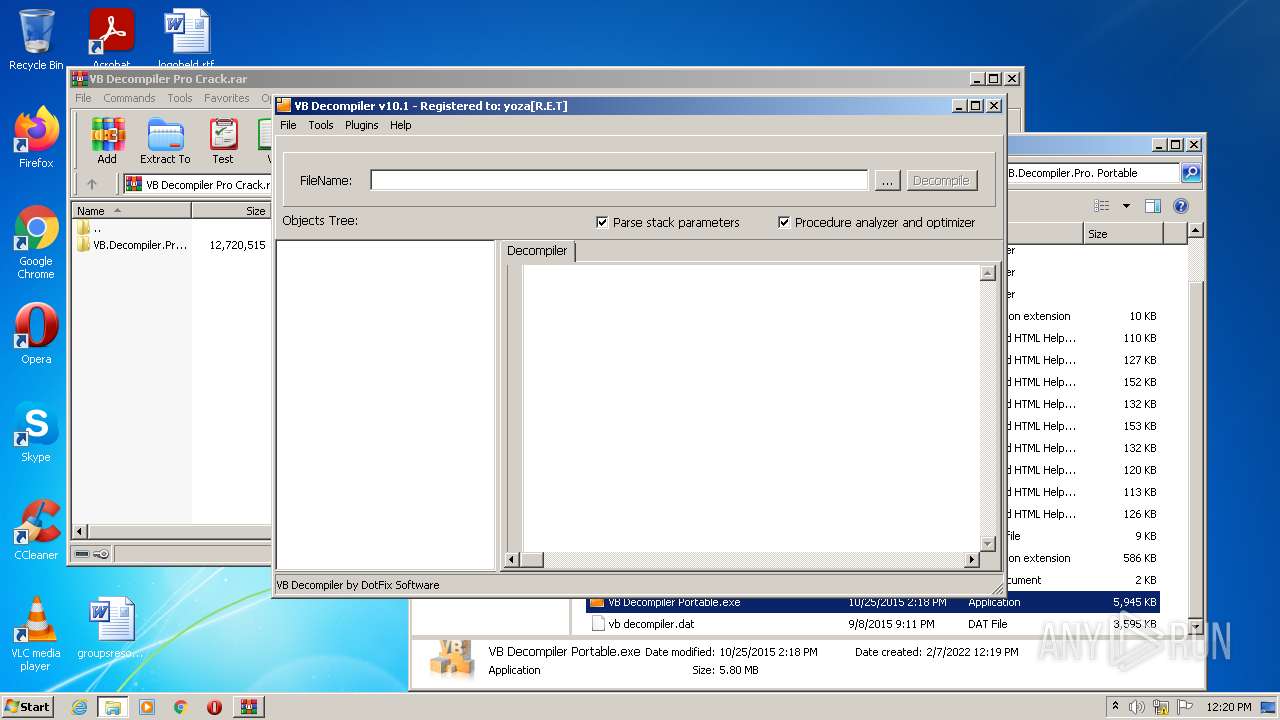Click Explorer help question mark icon
Screen dimensions: 1280x720
click(1181, 206)
